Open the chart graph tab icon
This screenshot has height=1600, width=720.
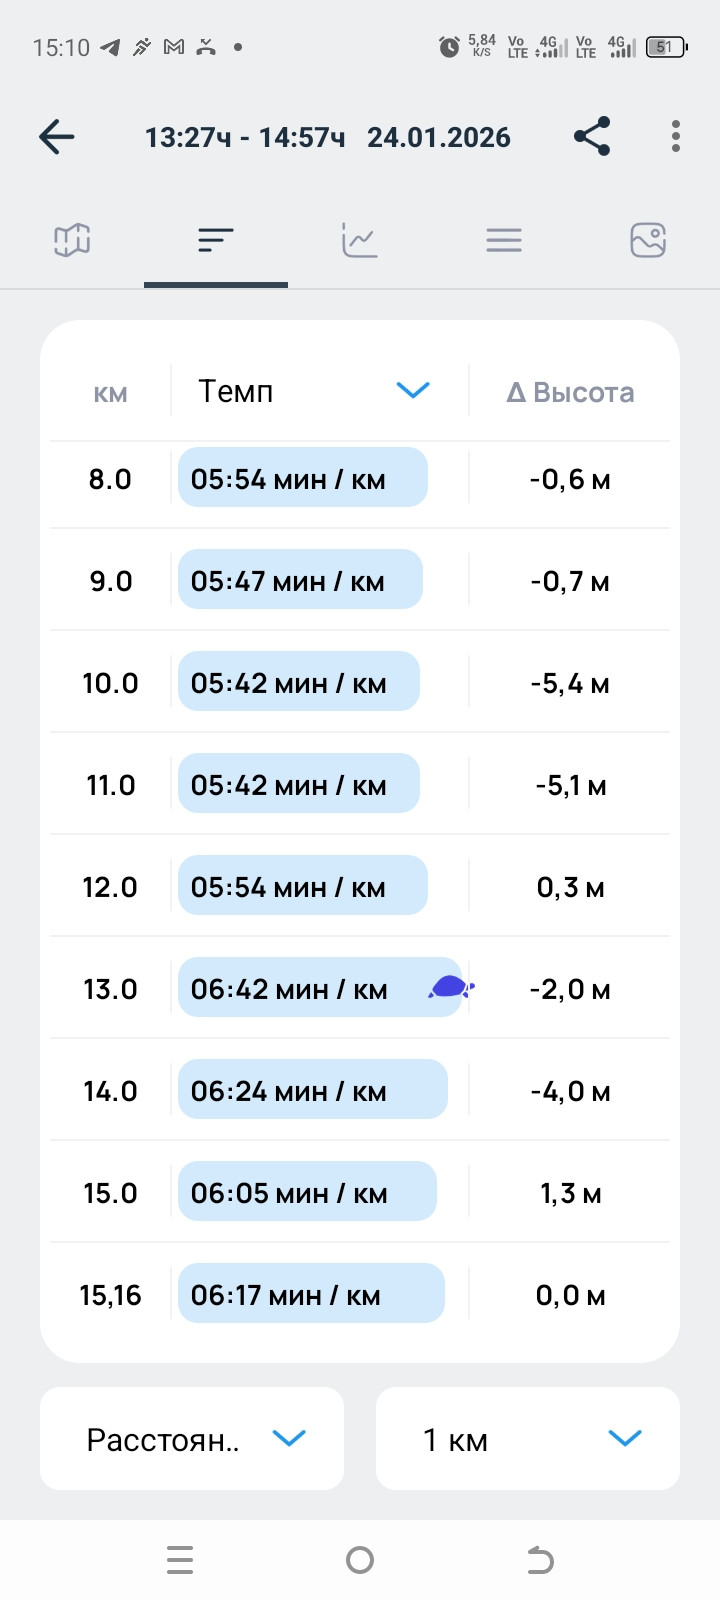[x=360, y=240]
